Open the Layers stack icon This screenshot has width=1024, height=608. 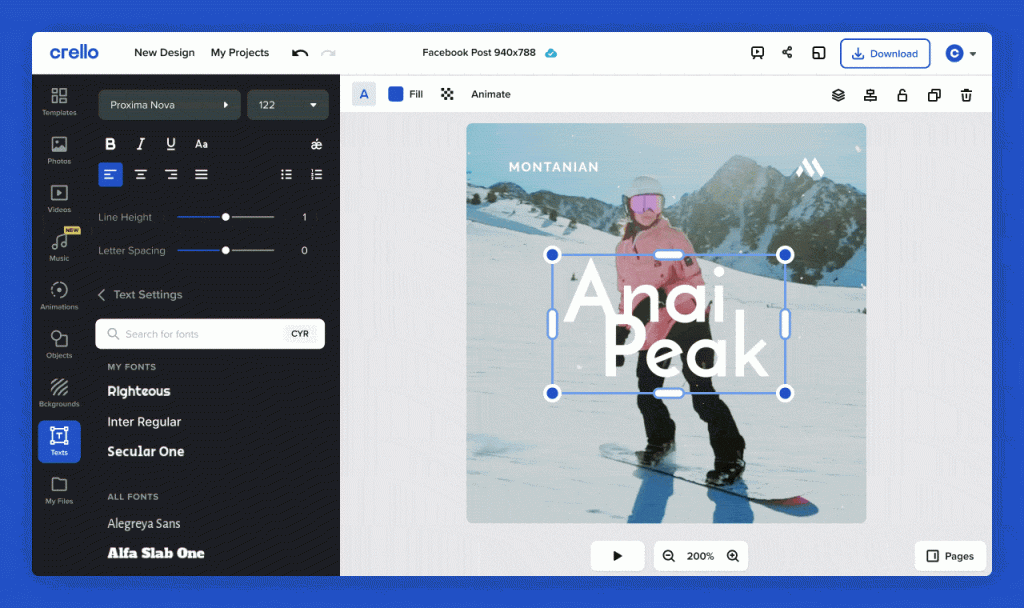tap(838, 95)
